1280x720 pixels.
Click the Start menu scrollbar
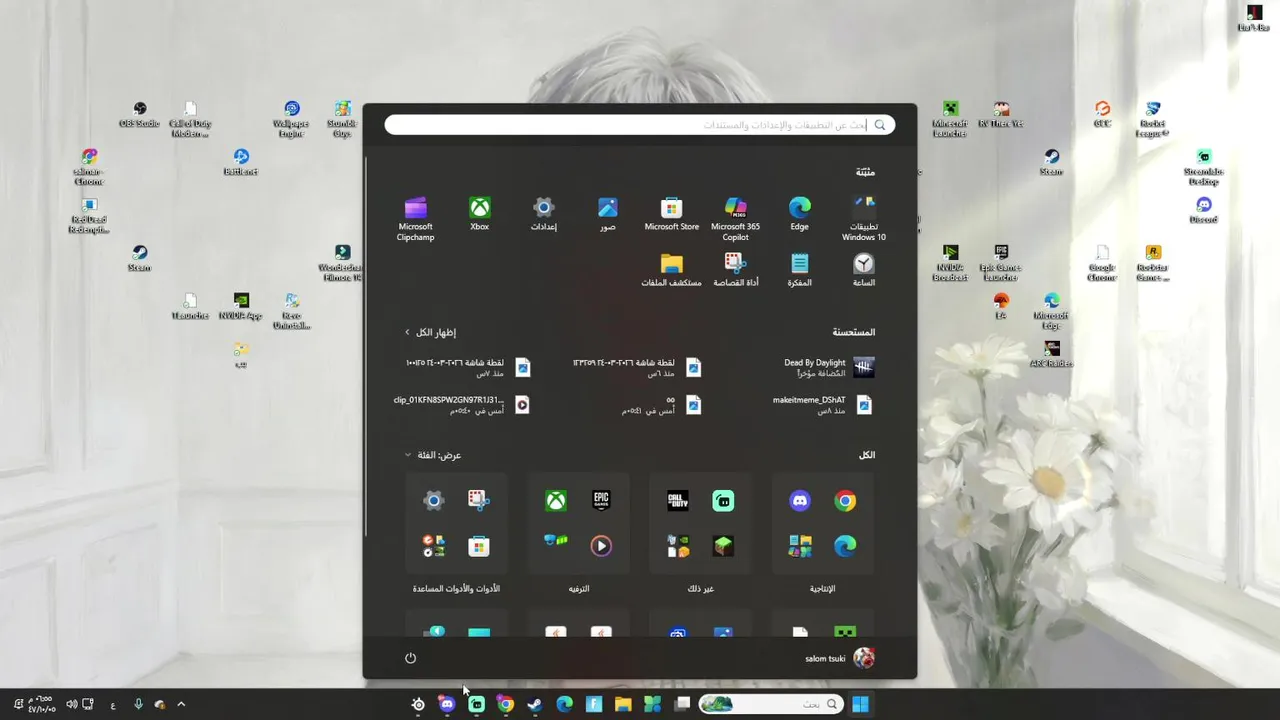(367, 345)
